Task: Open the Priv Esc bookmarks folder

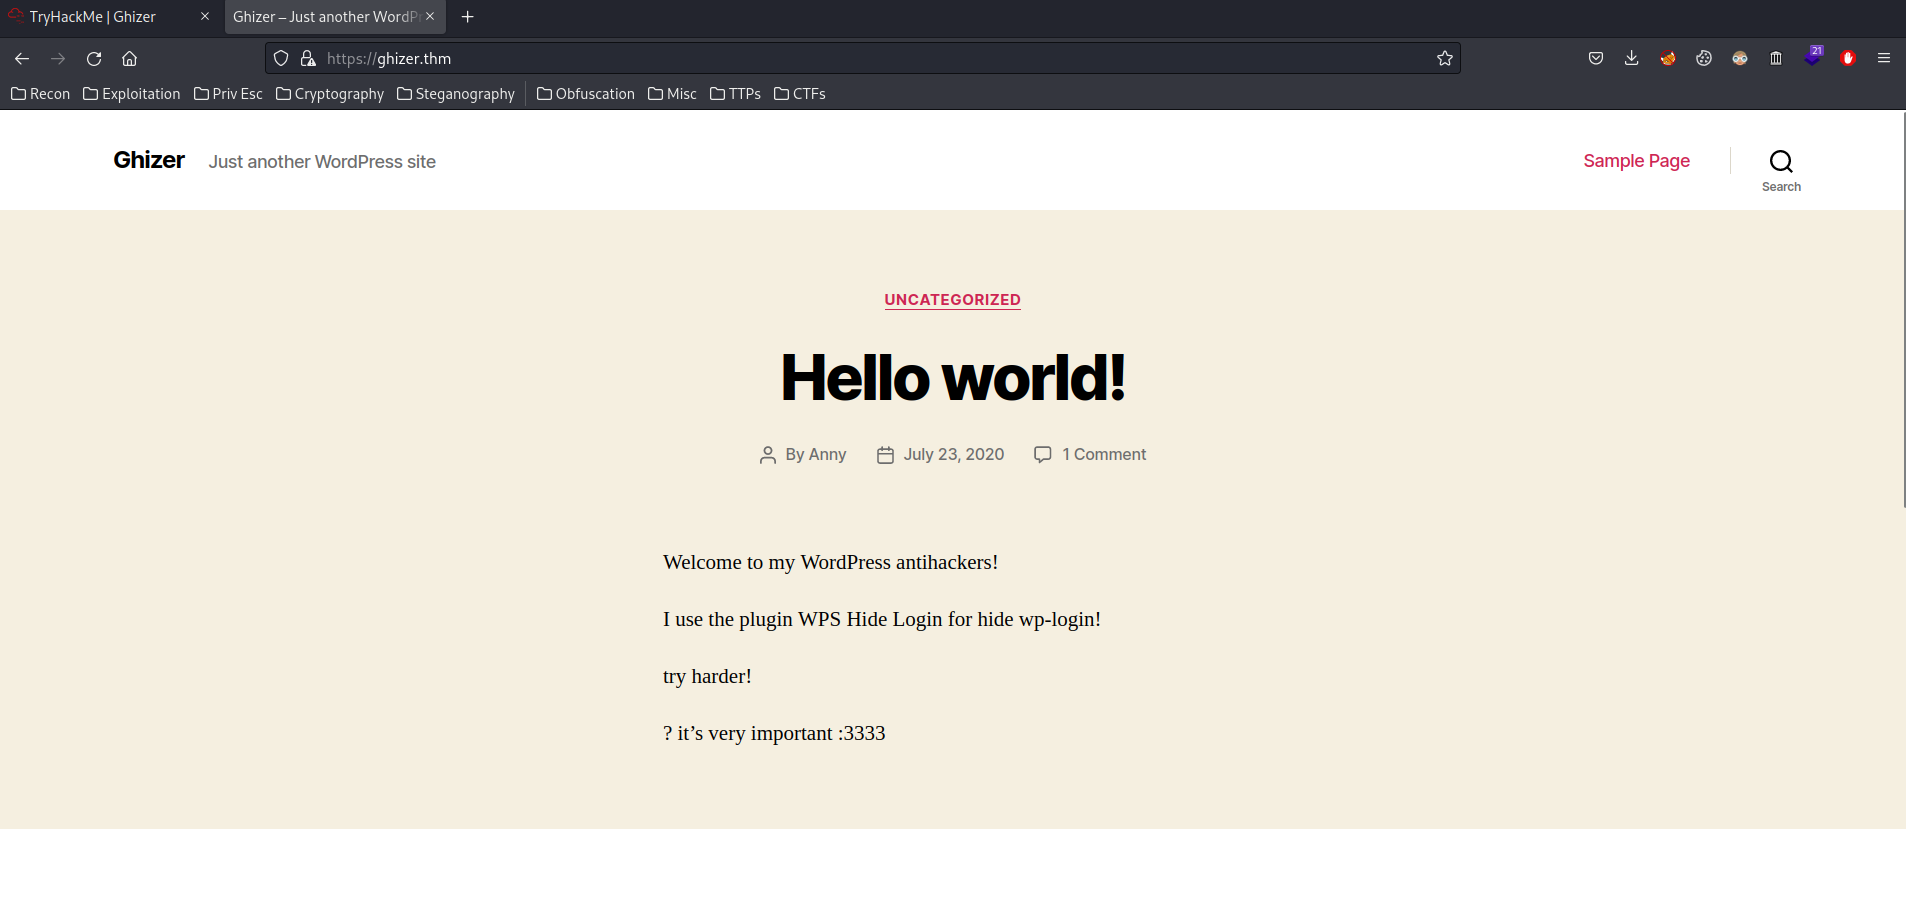Action: [228, 94]
